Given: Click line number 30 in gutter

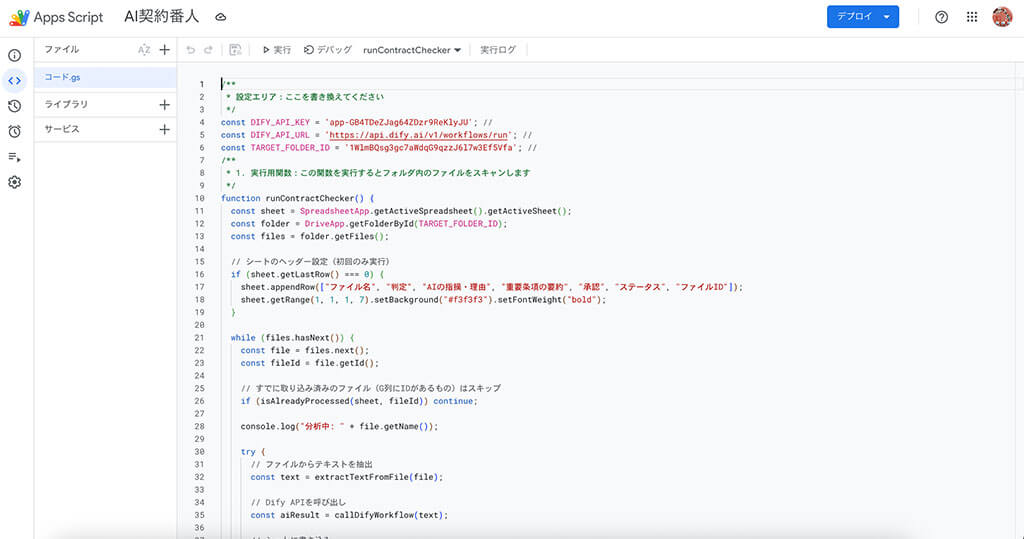Looking at the screenshot, I should [x=200, y=452].
